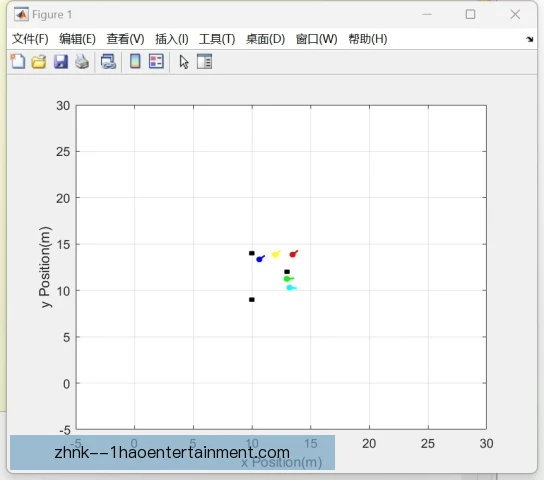544x480 pixels.
Task: Click the MATLAB logo in title bar
Action: pos(21,14)
